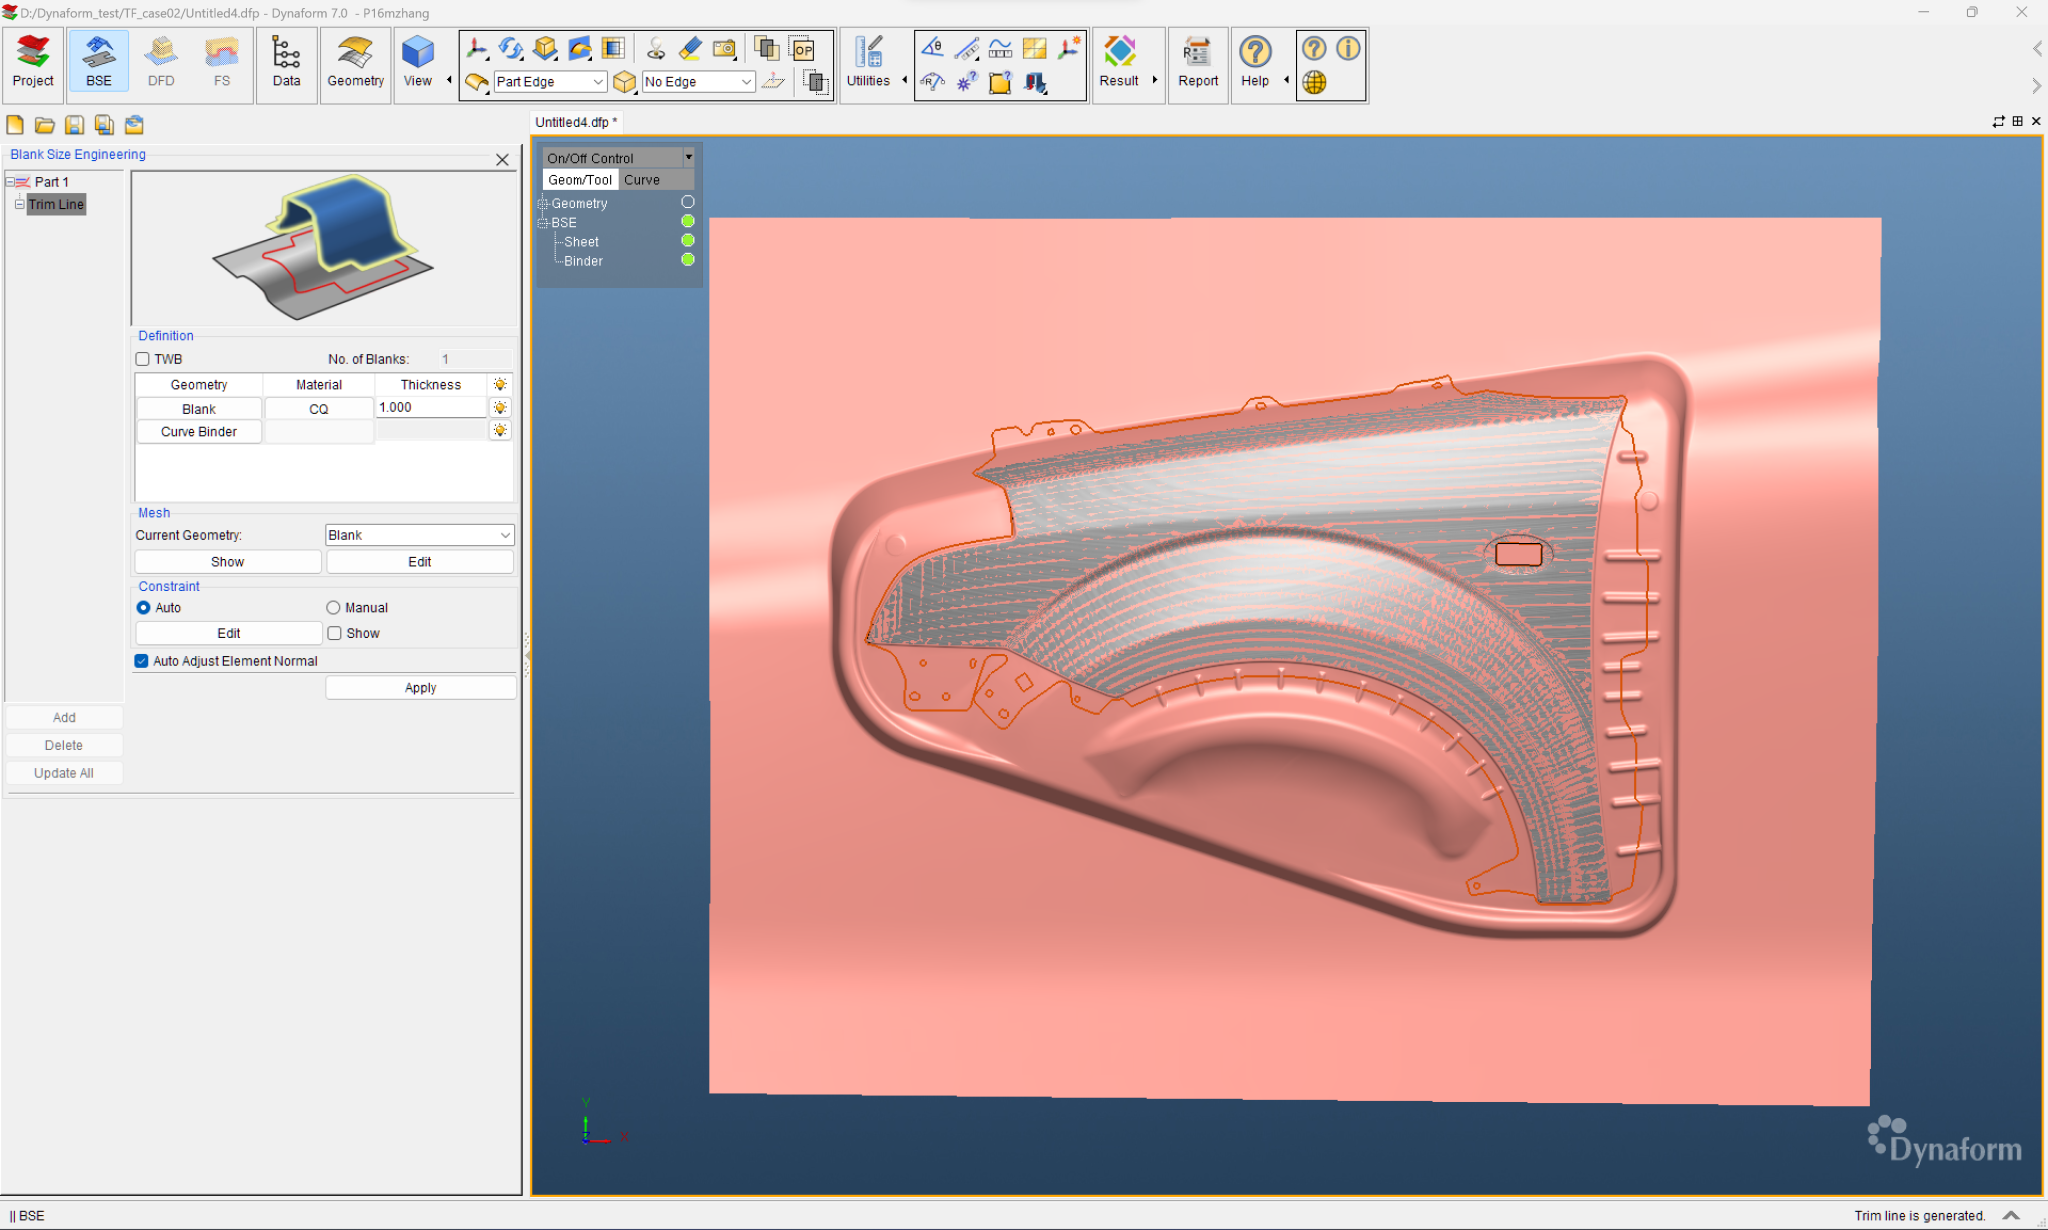Click the Thickness 1.000 input field
Image resolution: width=2048 pixels, height=1230 pixels.
tap(431, 408)
